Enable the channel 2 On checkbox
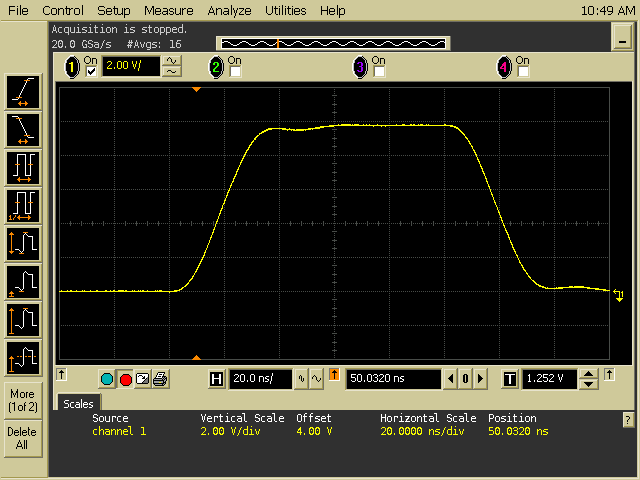640x480 pixels. tap(235, 72)
